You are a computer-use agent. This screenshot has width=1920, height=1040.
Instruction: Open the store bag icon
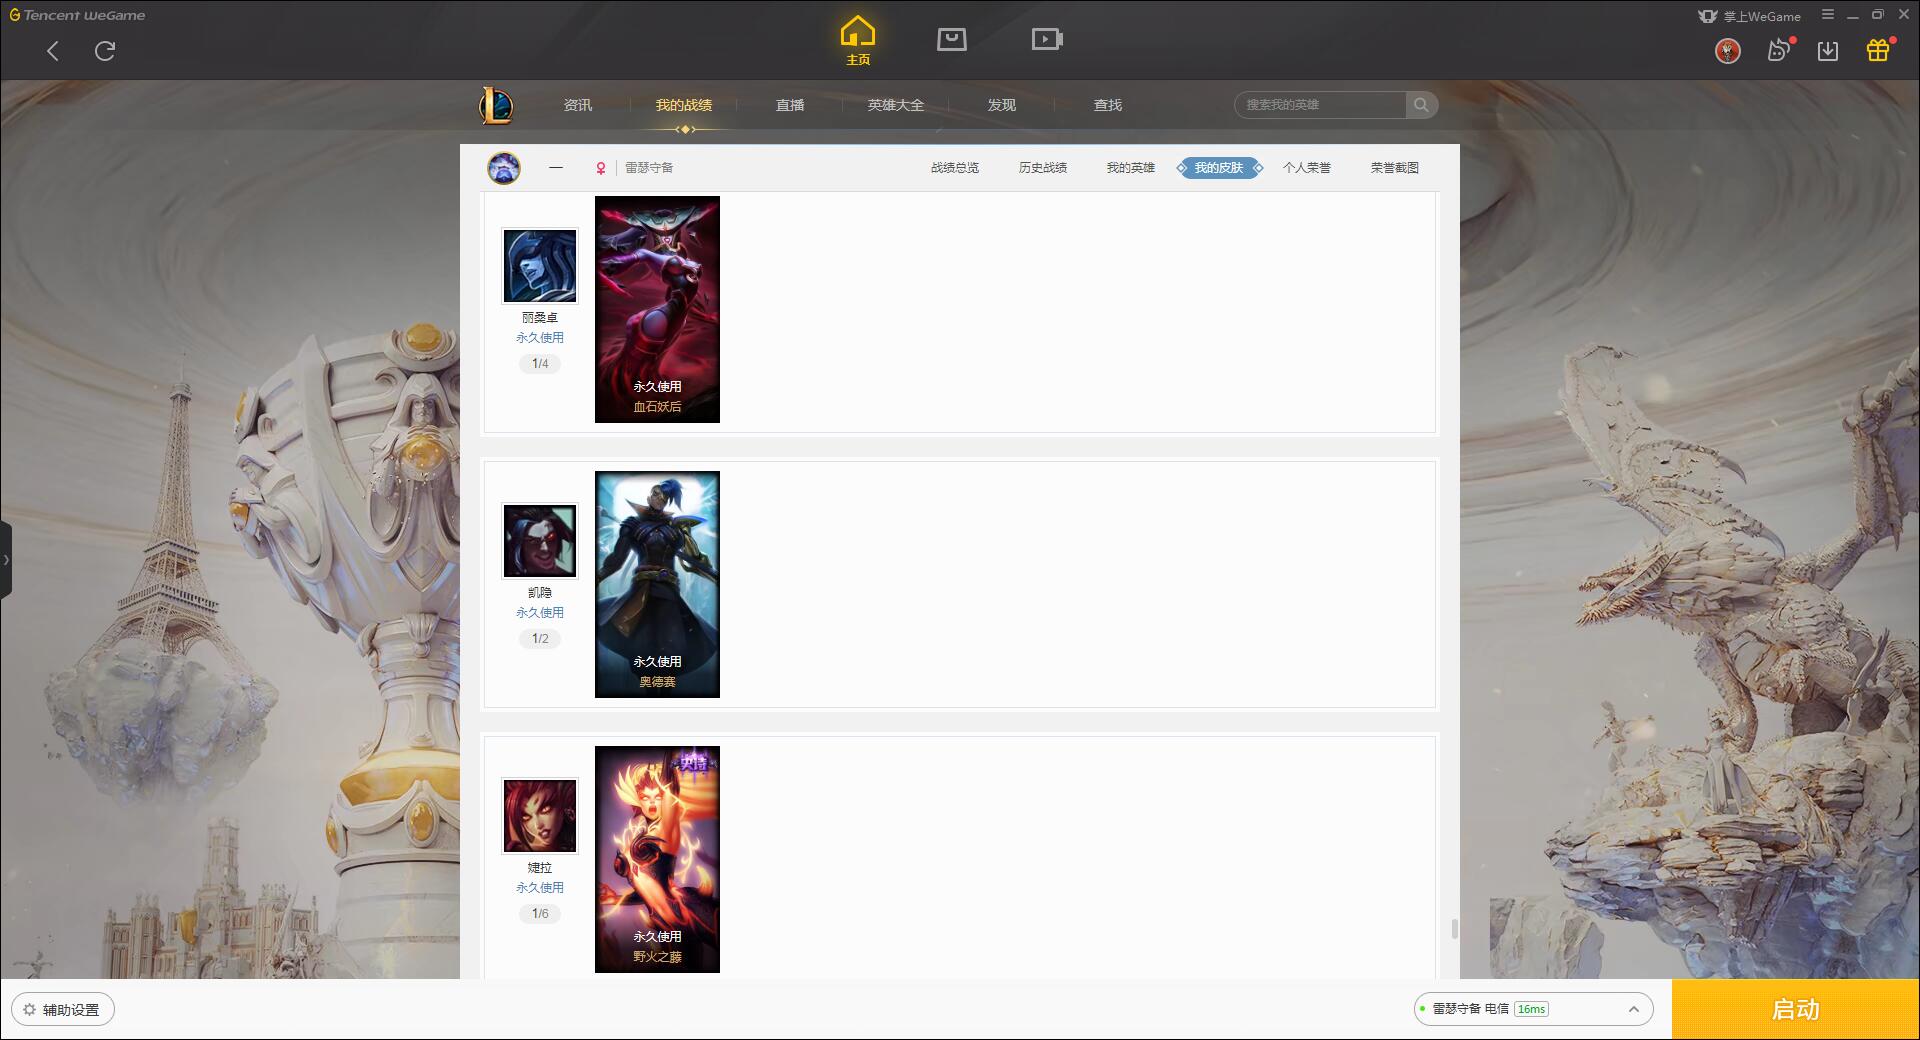click(952, 39)
